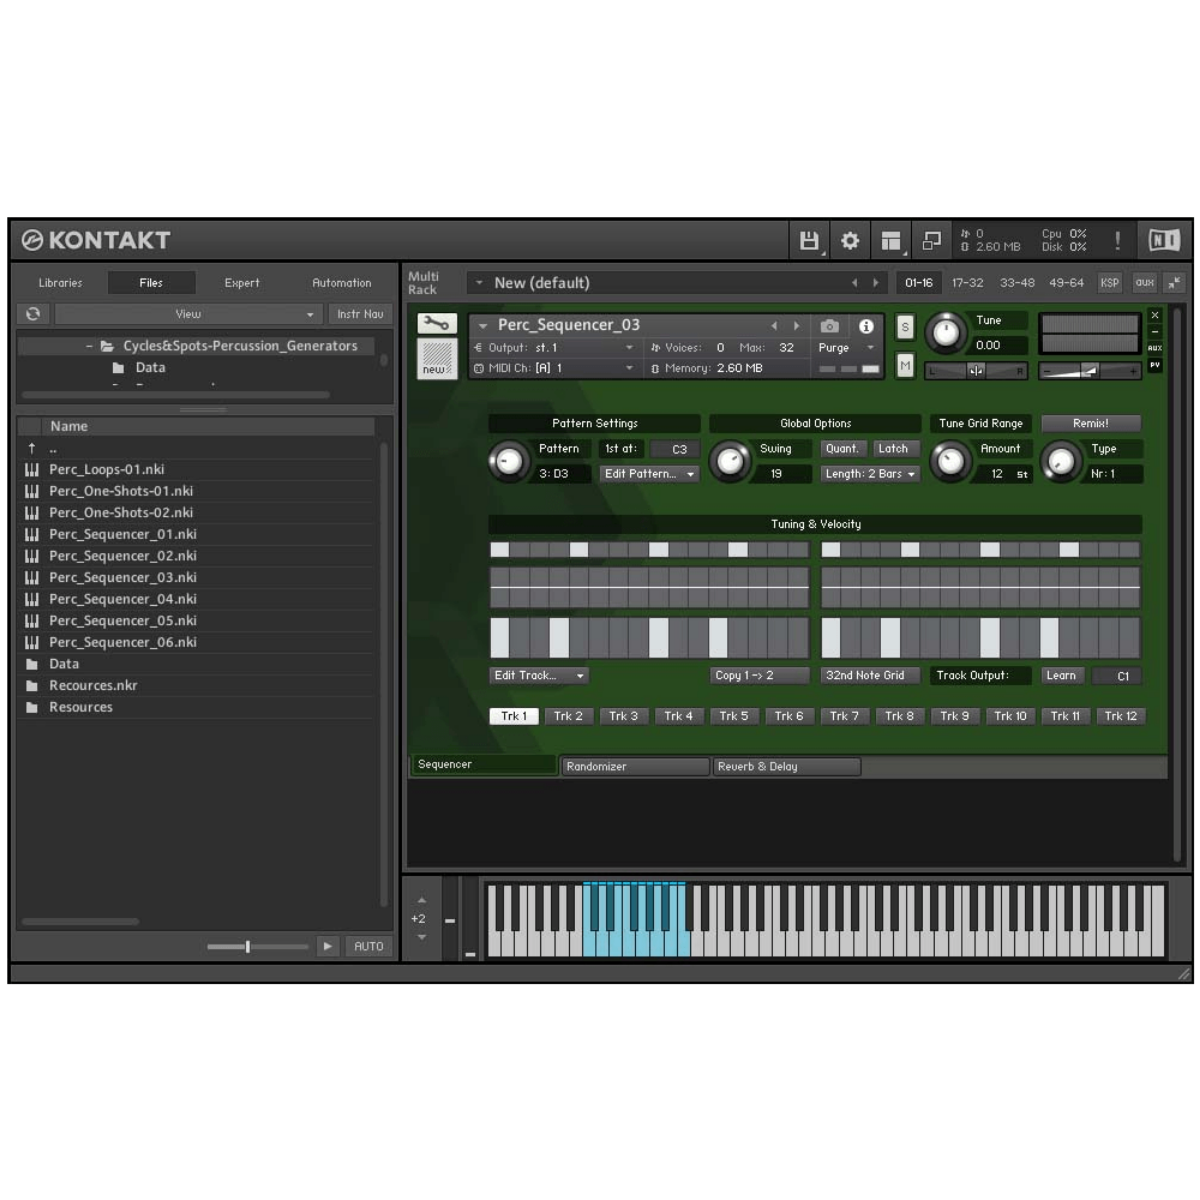Switch to Libraries tab

coord(60,283)
